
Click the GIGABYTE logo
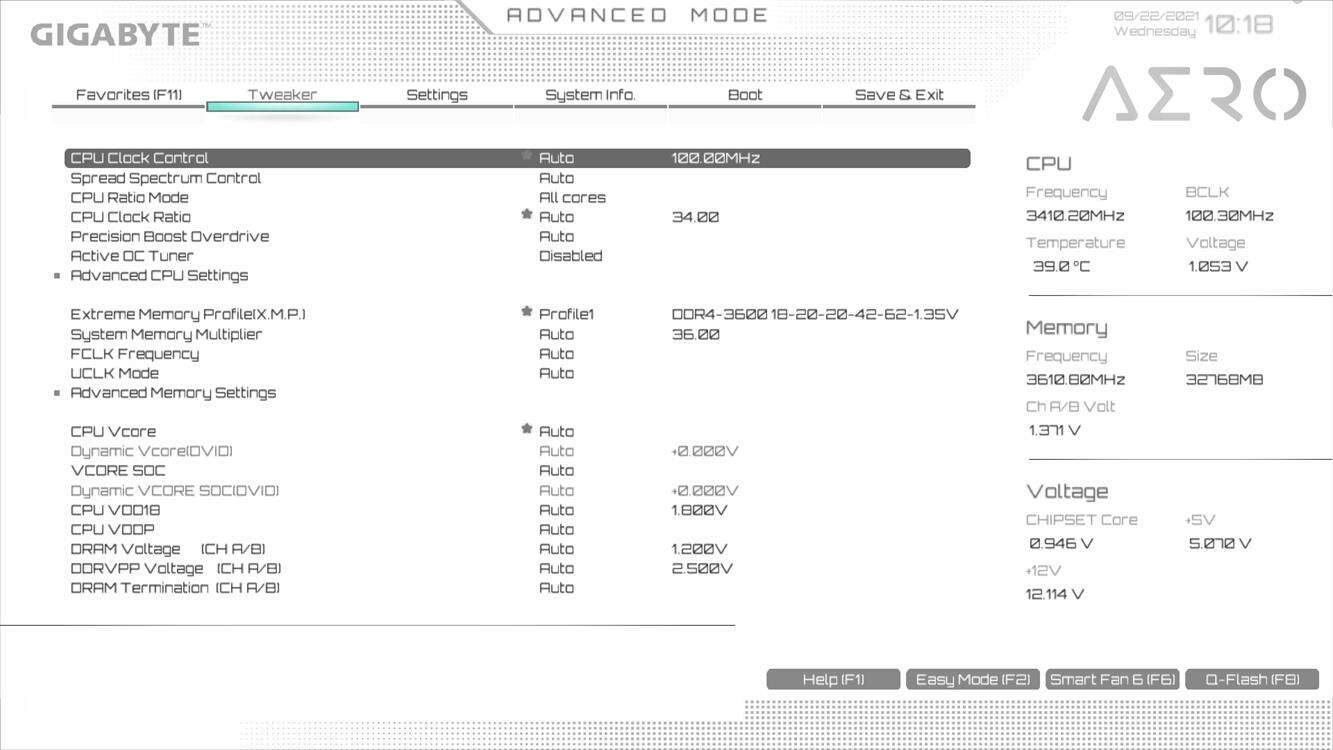click(115, 35)
